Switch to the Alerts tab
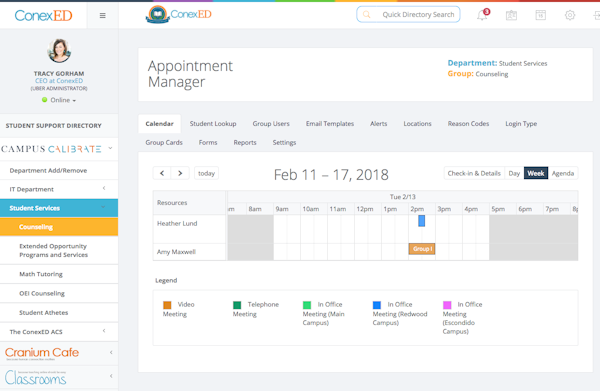 [x=378, y=124]
